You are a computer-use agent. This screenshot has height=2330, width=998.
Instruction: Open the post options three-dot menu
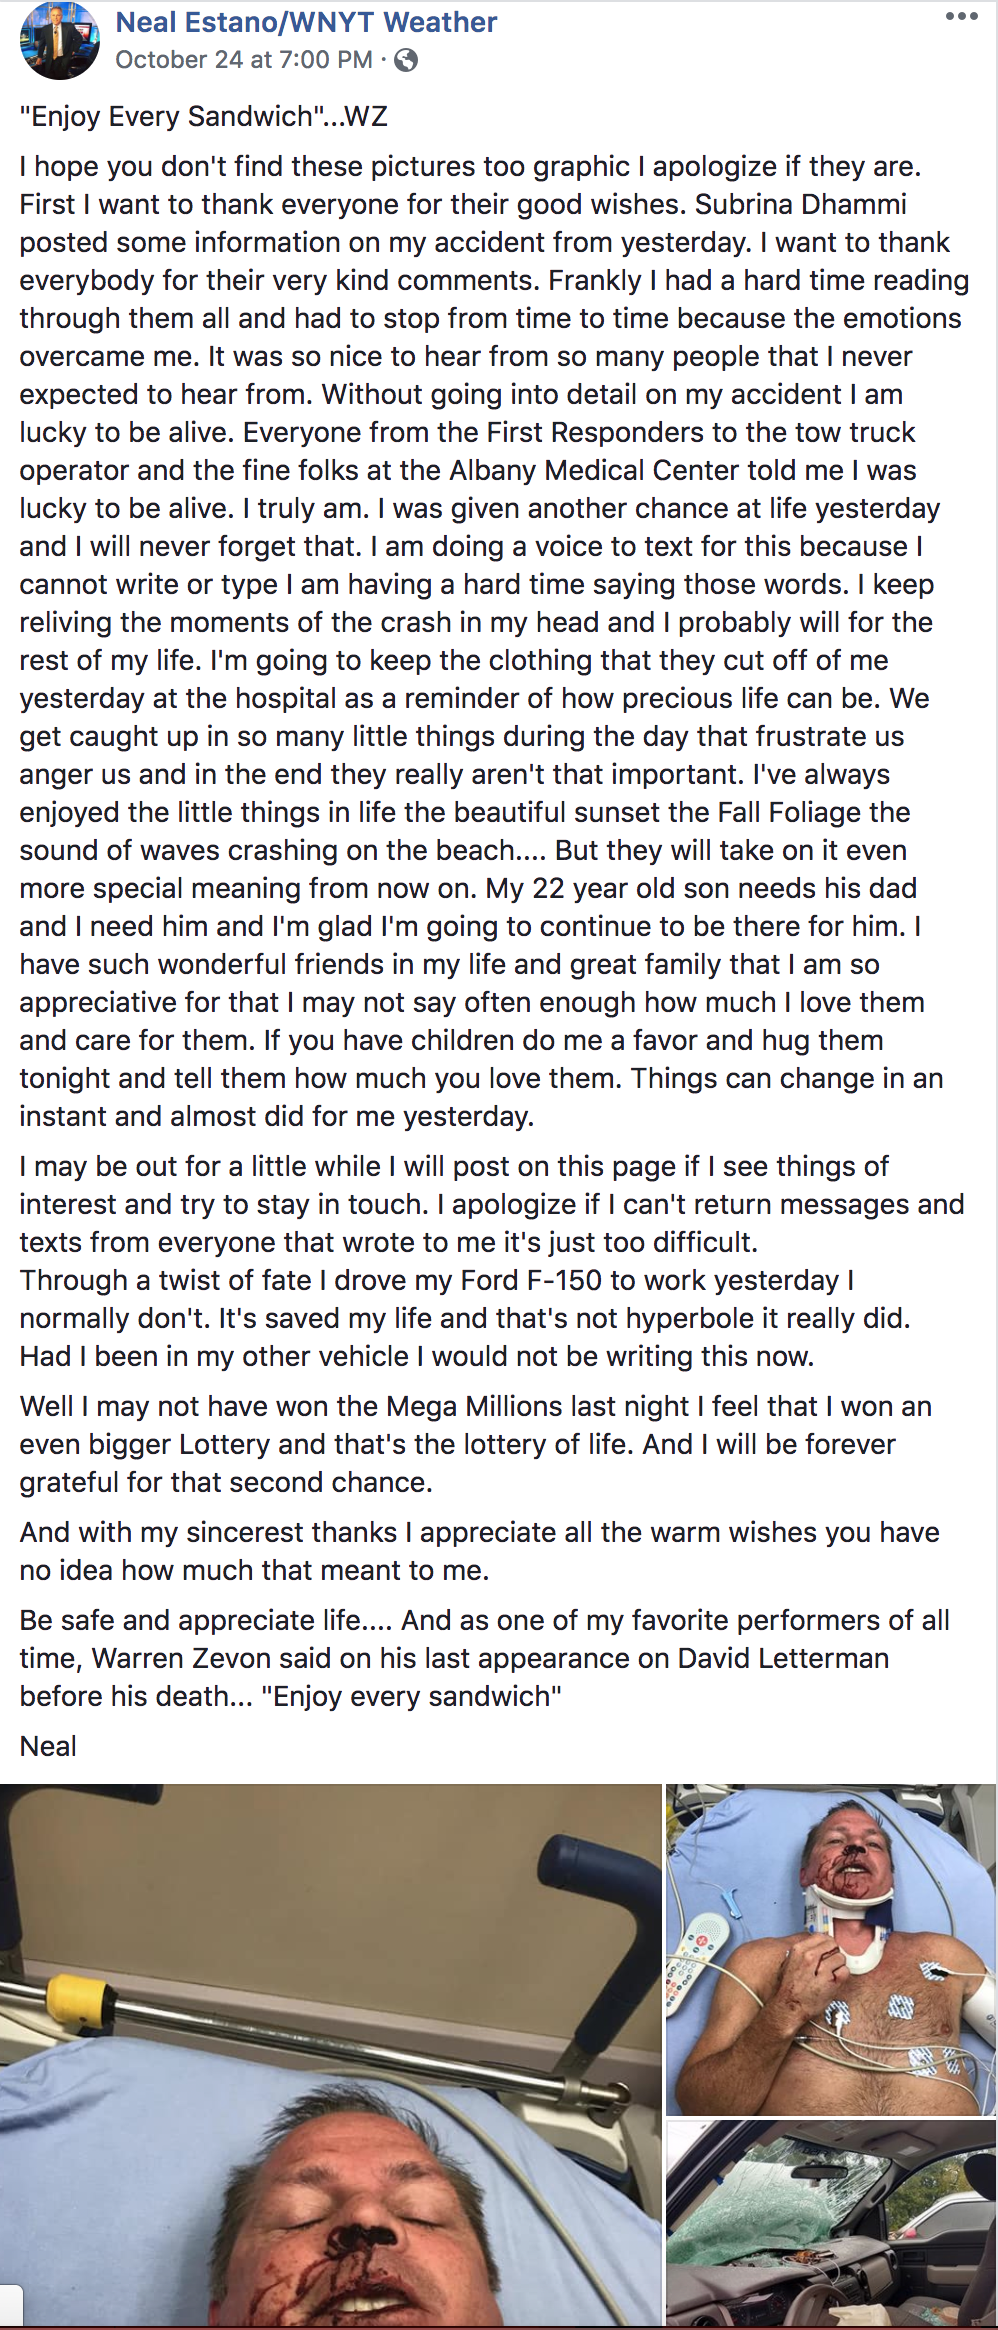click(x=961, y=16)
